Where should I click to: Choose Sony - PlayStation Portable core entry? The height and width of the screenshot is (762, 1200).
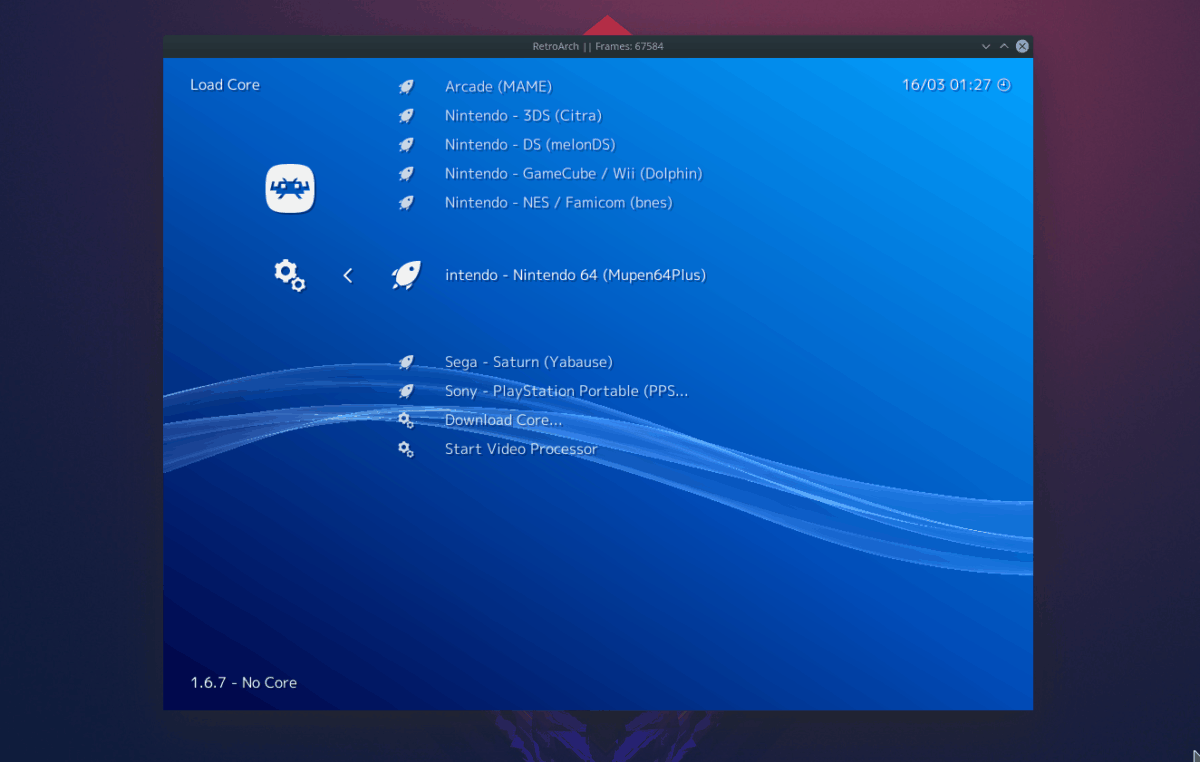(x=566, y=391)
